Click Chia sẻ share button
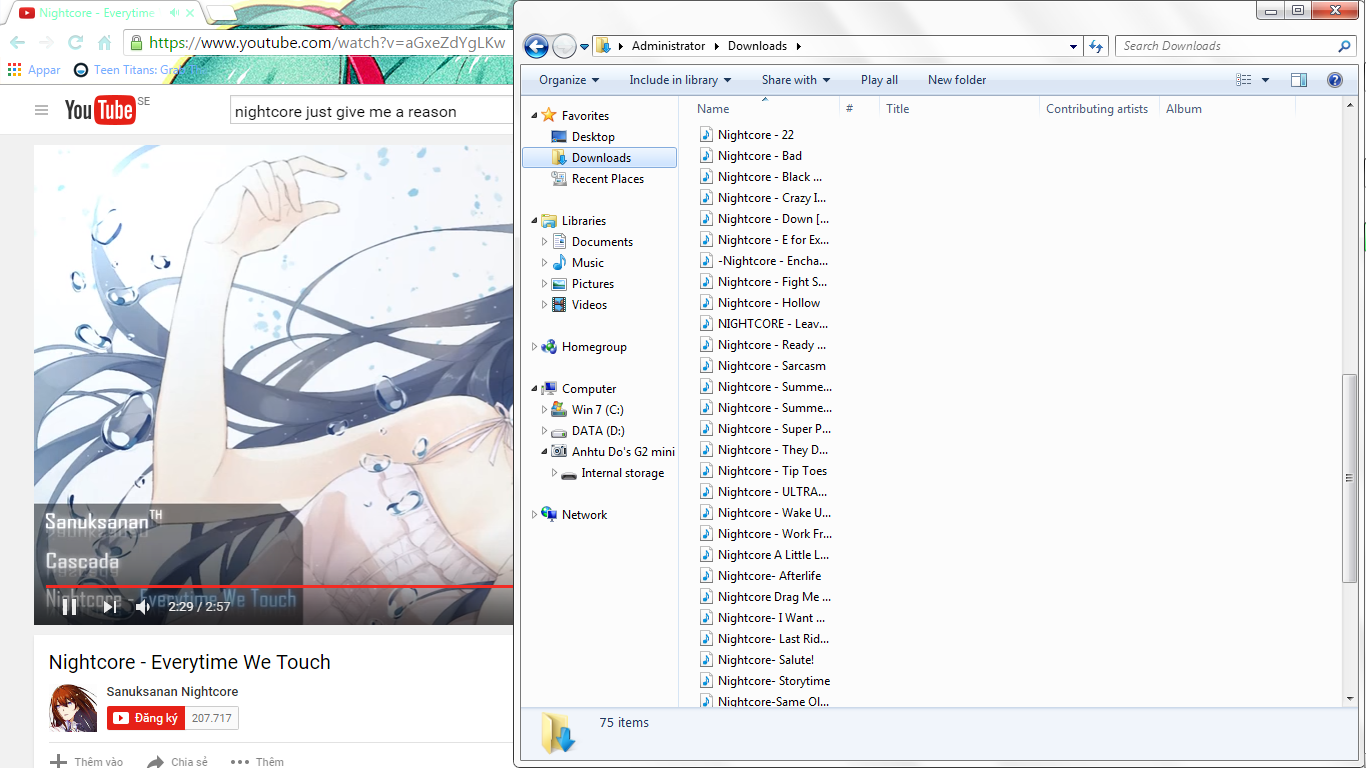The width and height of the screenshot is (1366, 768). click(x=178, y=762)
